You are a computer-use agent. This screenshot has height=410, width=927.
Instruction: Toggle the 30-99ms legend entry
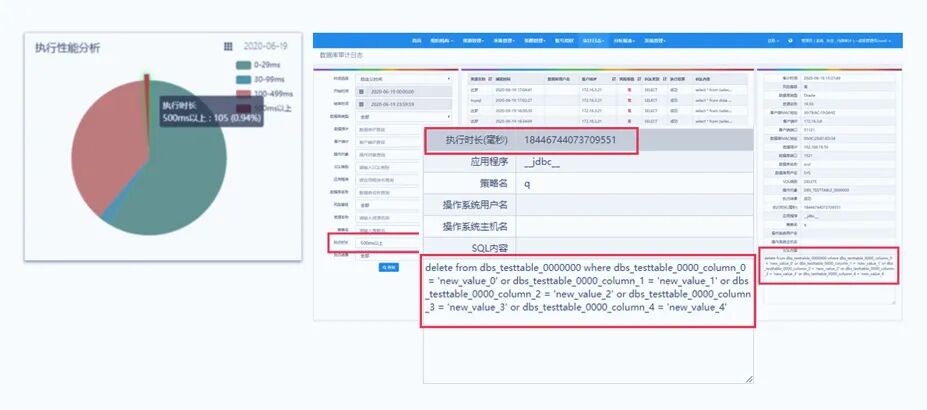[x=260, y=79]
